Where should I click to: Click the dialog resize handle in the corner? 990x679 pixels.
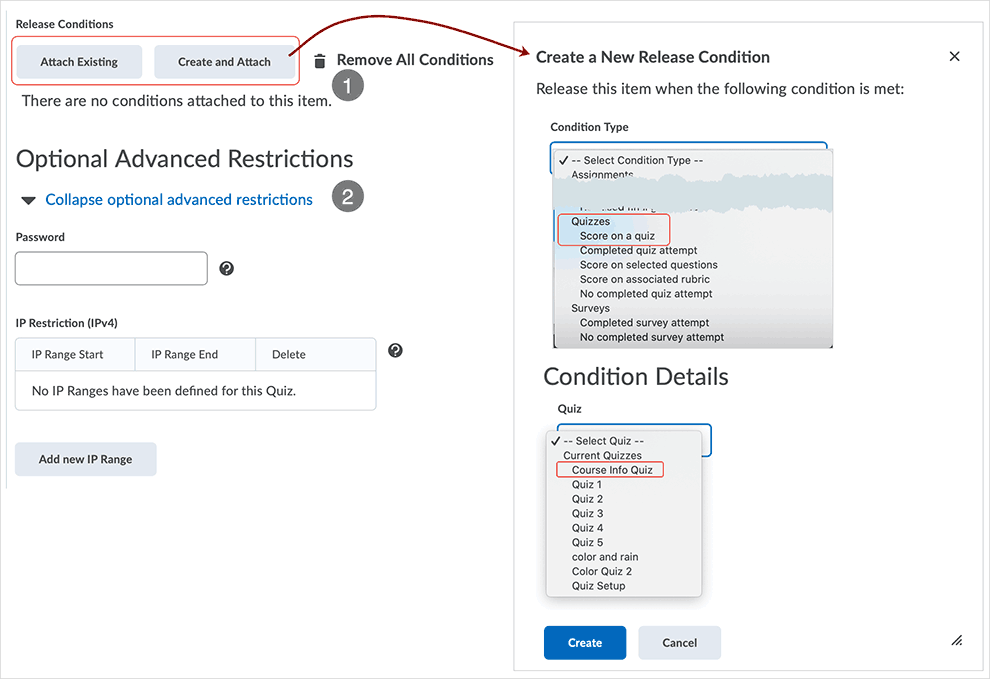pos(957,640)
